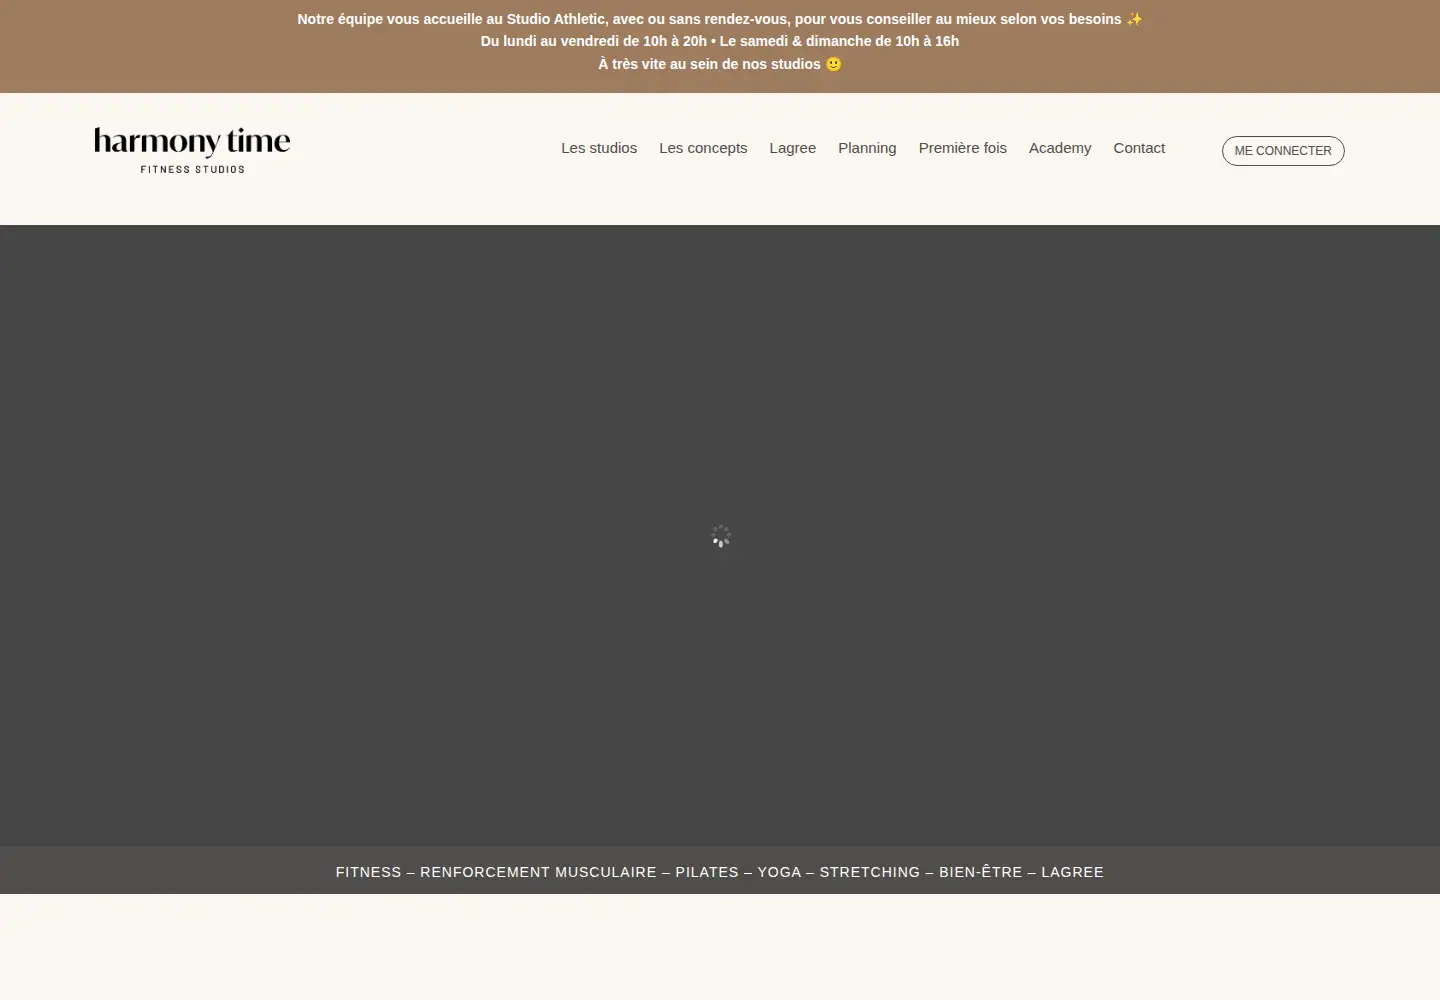Click the ME CONNECTER button
The width and height of the screenshot is (1440, 1000).
[x=1283, y=151]
